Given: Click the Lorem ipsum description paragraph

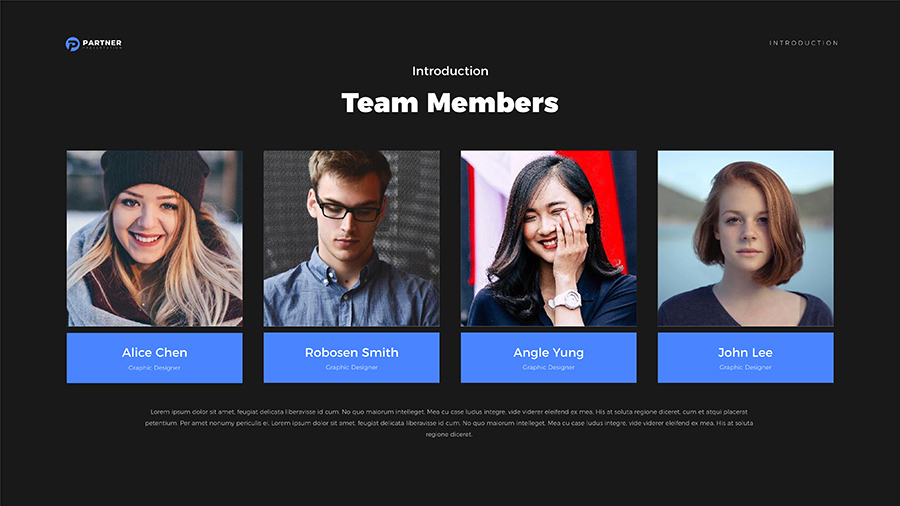Looking at the screenshot, I should pyautogui.click(x=449, y=423).
